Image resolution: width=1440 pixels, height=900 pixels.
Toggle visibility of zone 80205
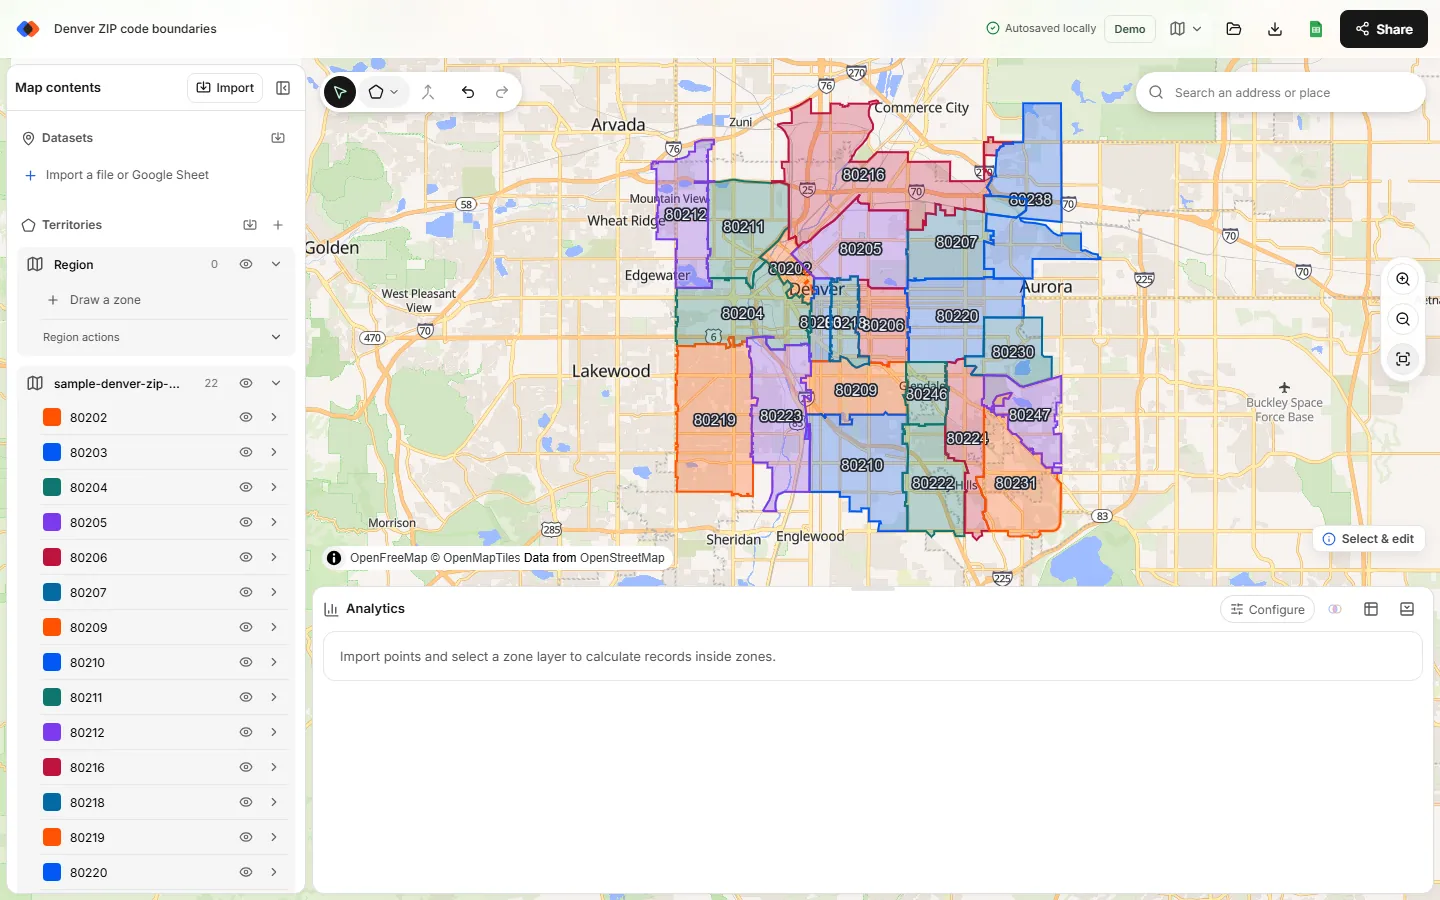[246, 522]
